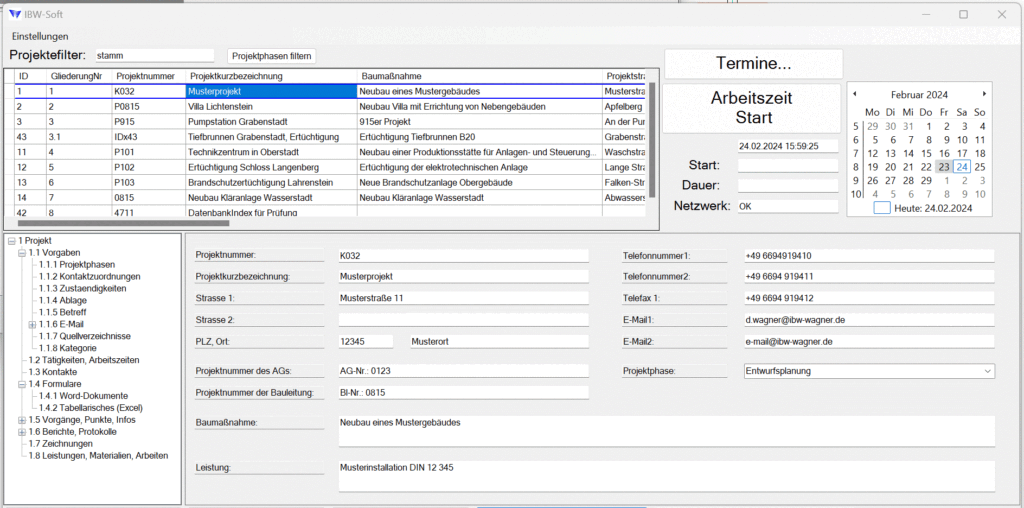This screenshot has height=508, width=1024.
Task: Select 1.1.2 Kontaktzuordnungen in tree
Action: (89, 276)
